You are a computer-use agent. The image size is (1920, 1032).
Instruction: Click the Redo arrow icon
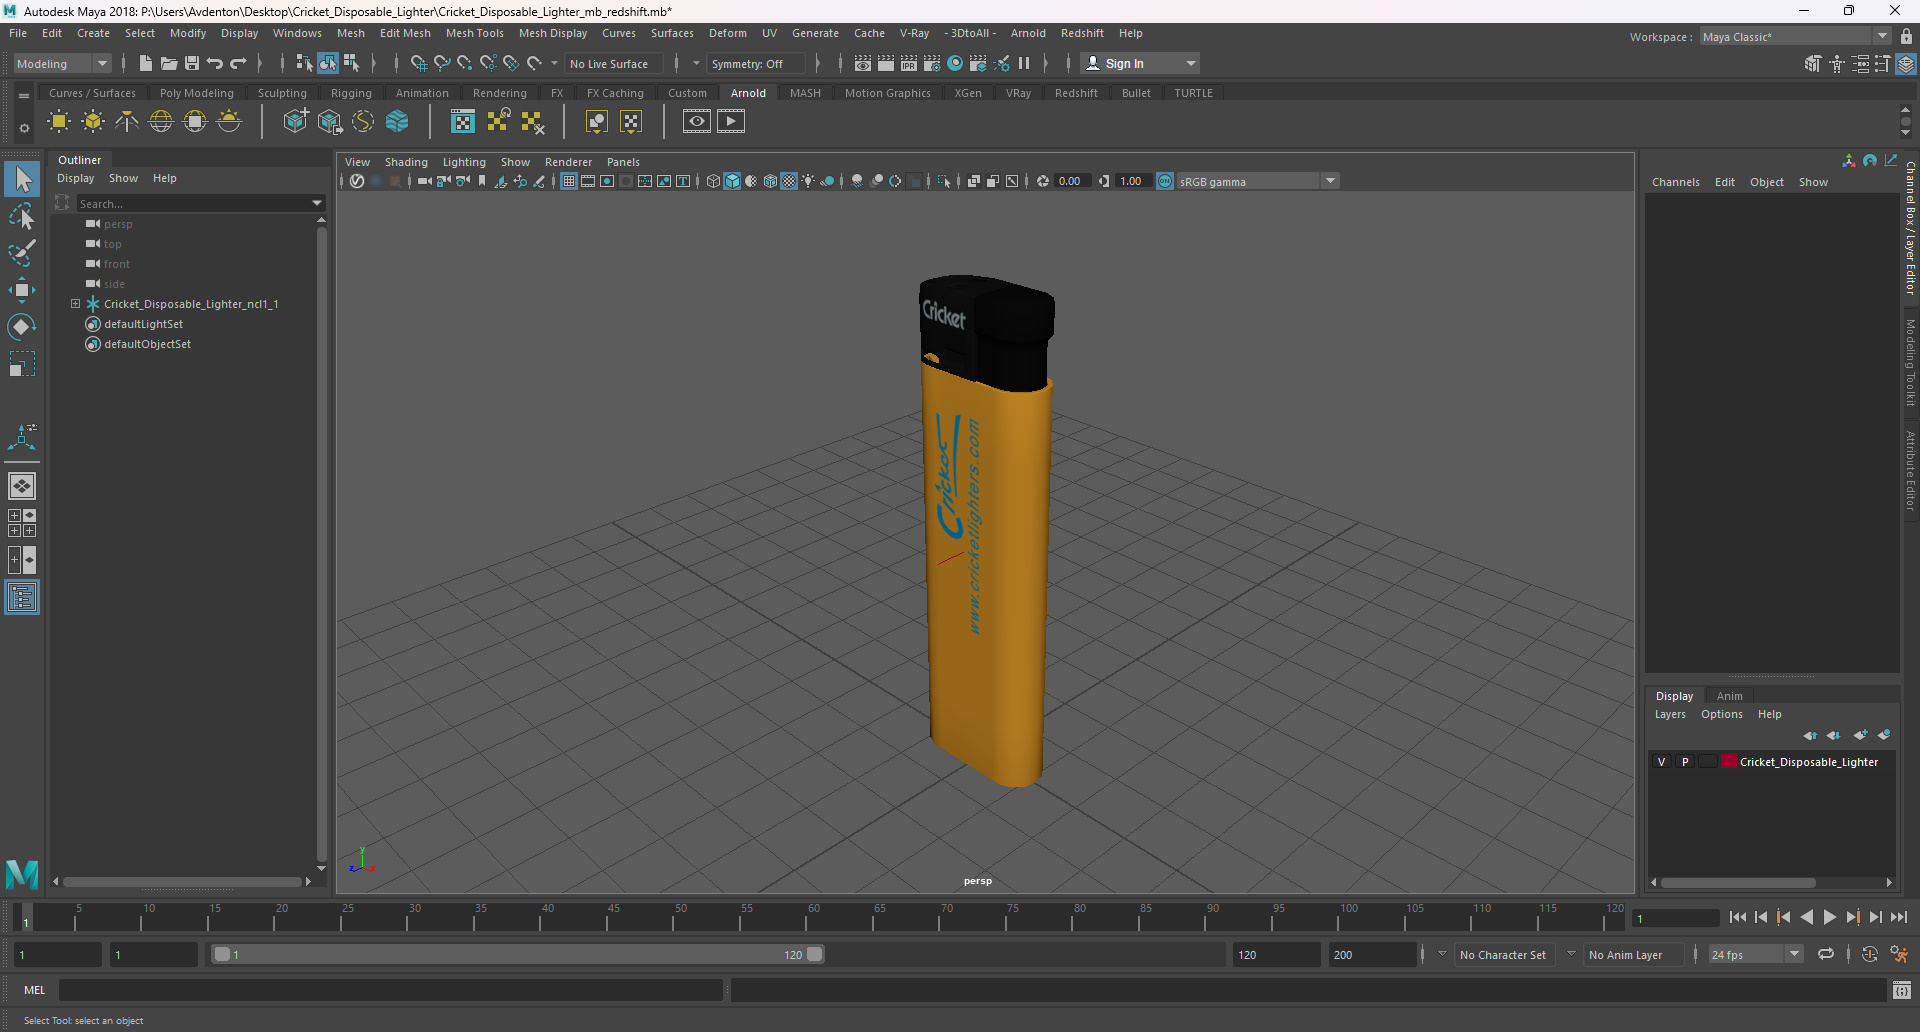[238, 63]
